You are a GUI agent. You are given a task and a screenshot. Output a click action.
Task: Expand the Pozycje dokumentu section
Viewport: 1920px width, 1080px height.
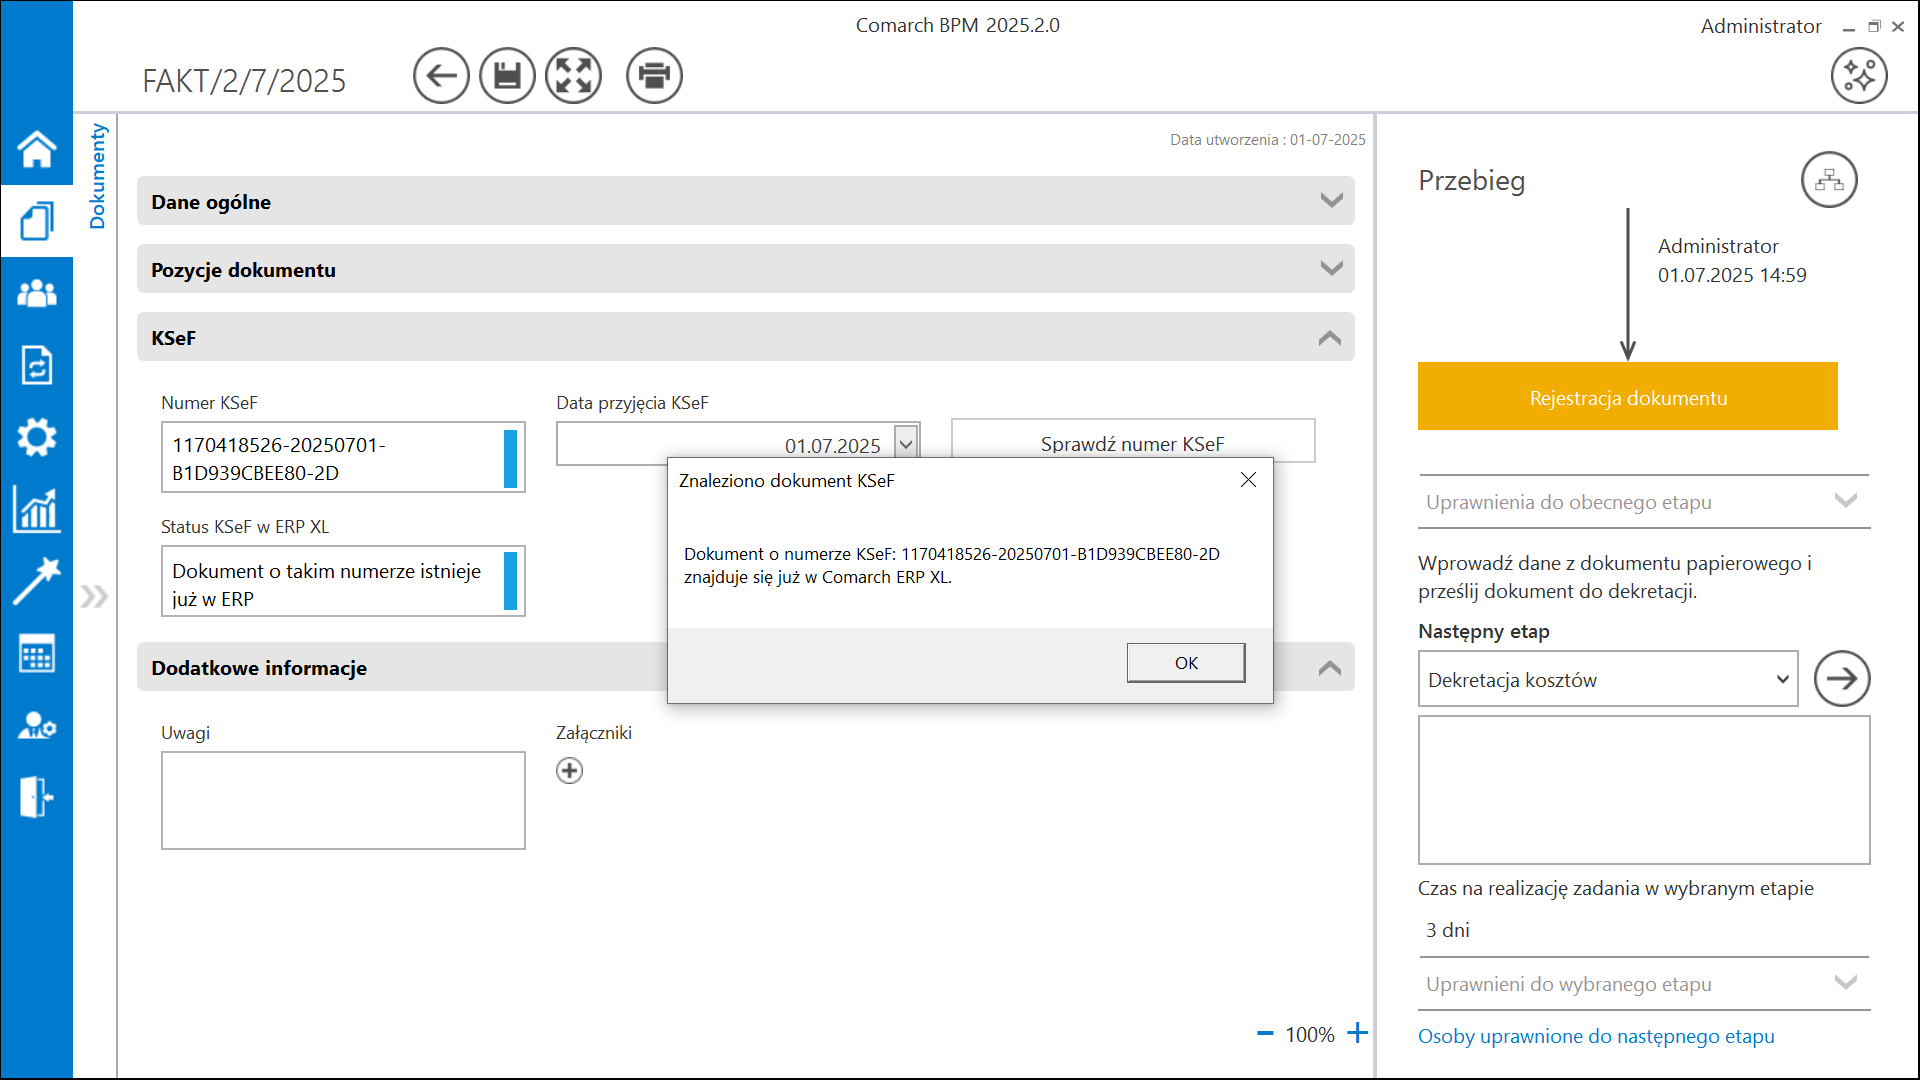(x=746, y=269)
